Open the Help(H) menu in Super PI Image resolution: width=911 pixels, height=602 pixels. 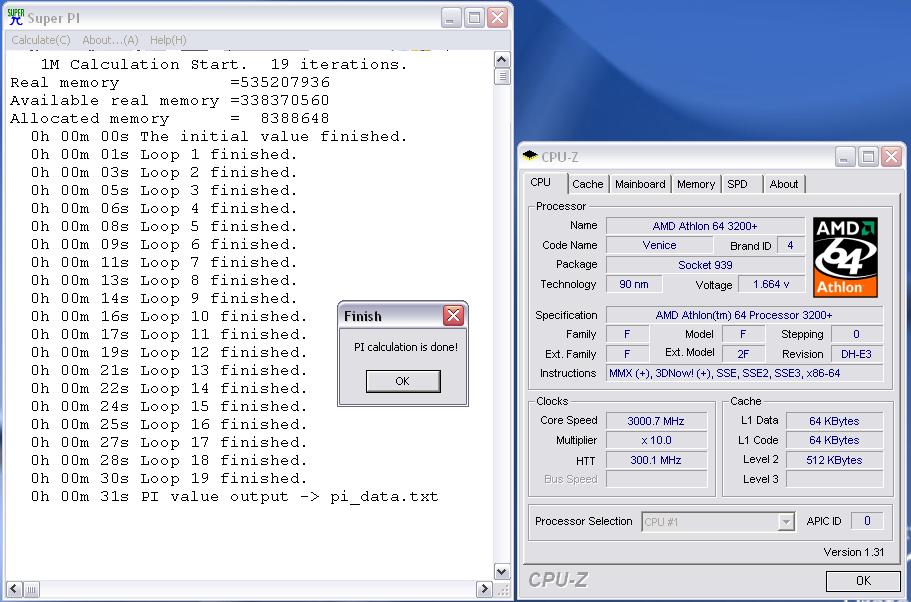click(168, 40)
